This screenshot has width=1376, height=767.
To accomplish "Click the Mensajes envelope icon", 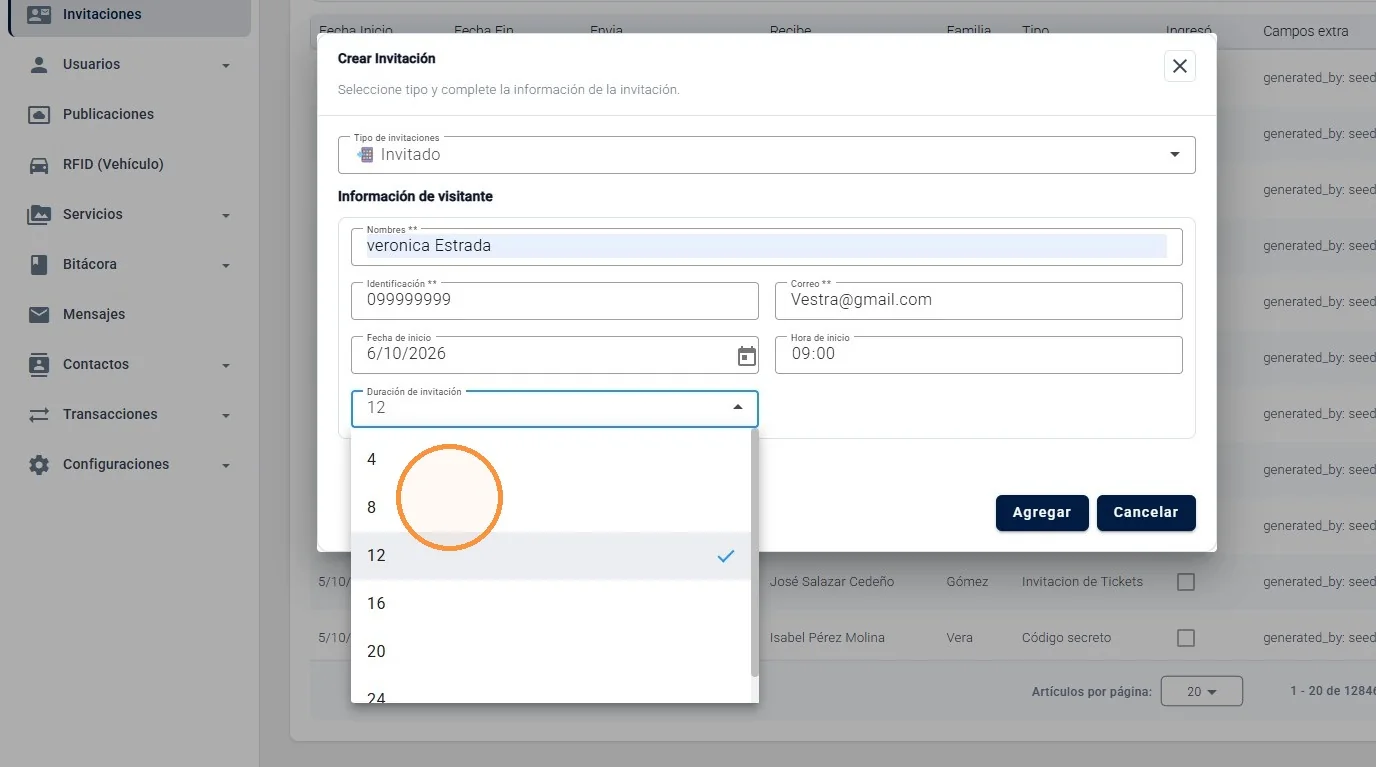I will point(39,314).
